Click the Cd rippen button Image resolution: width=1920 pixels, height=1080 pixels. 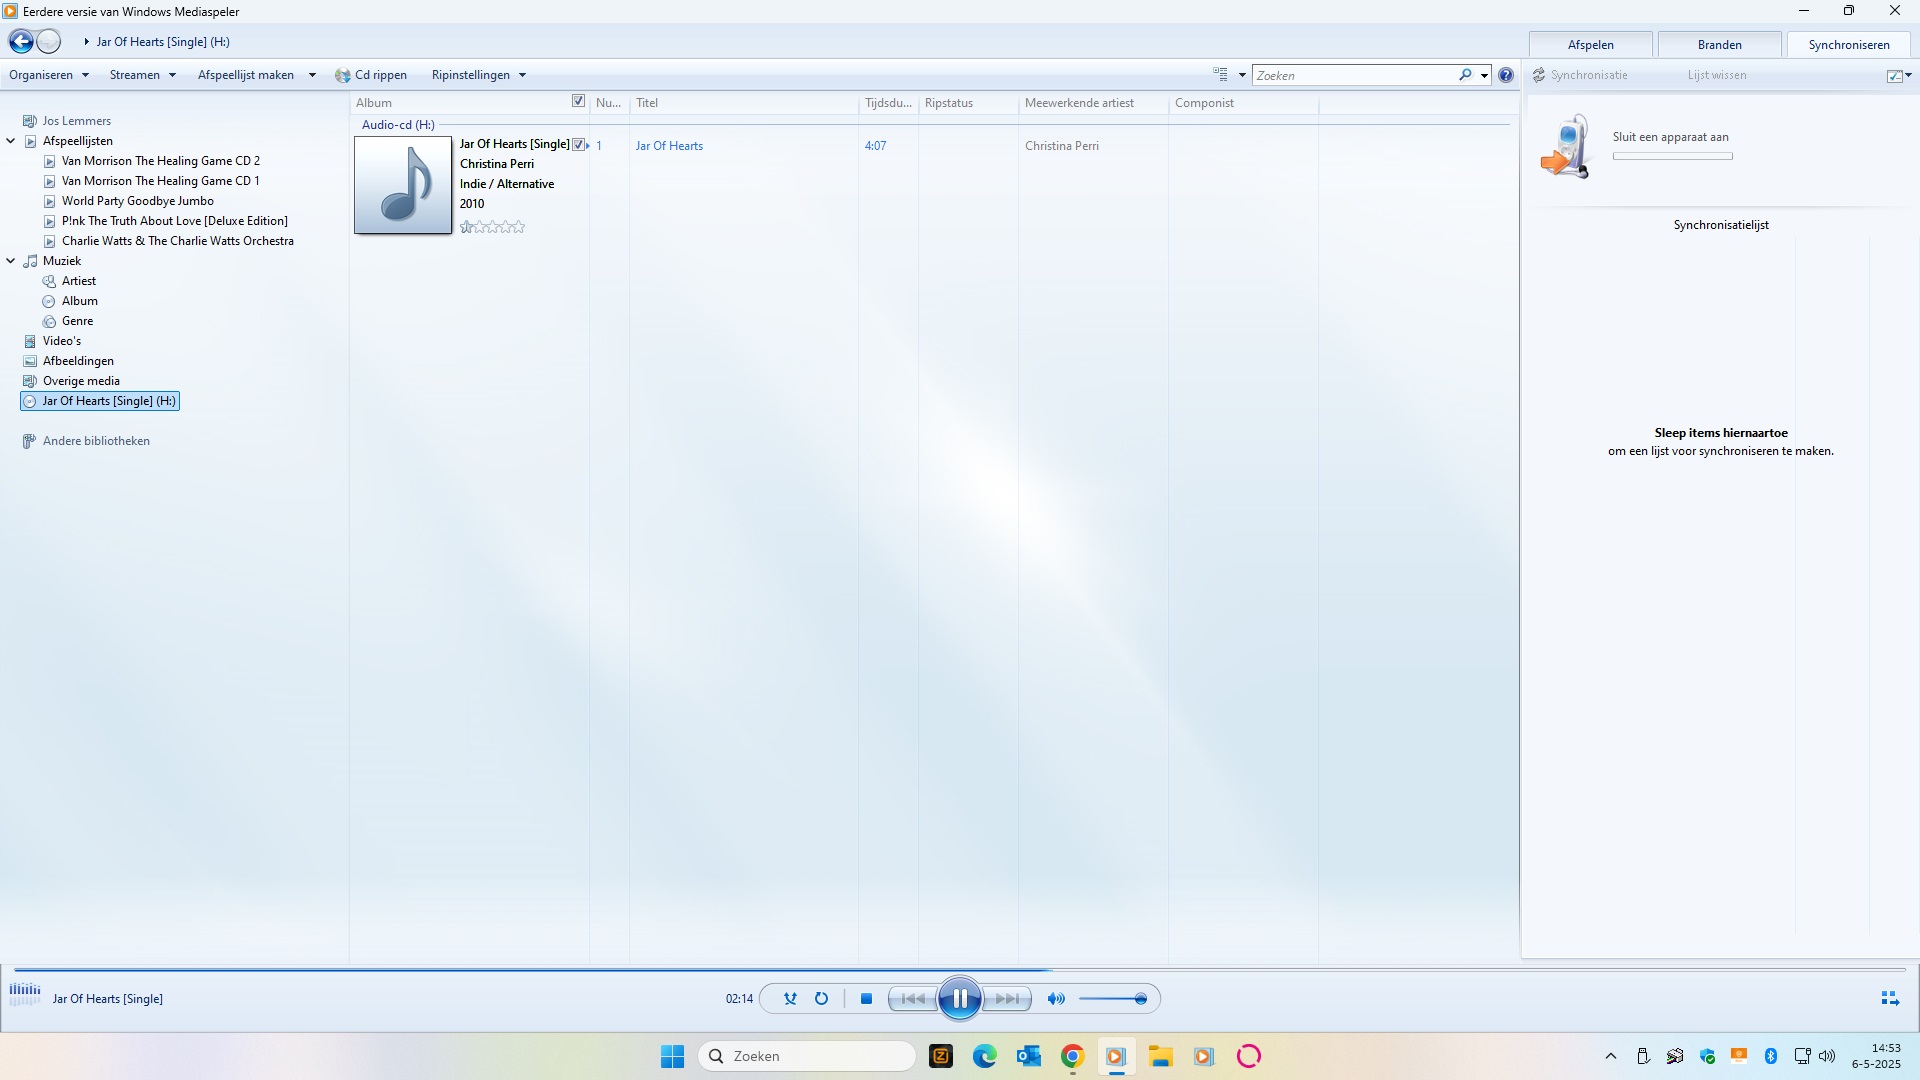372,75
